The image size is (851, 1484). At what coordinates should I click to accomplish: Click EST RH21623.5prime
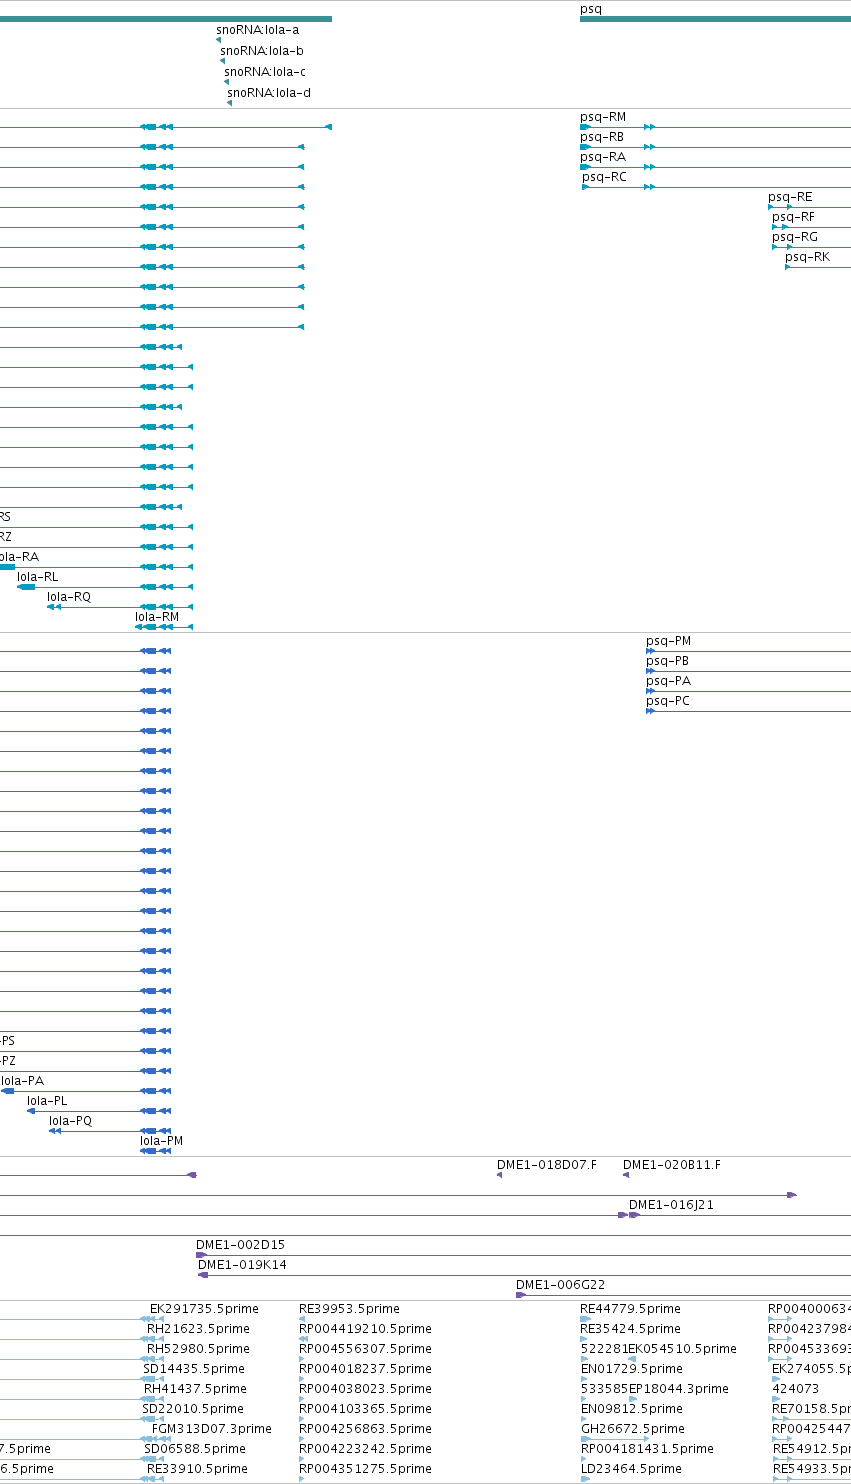pos(198,1329)
